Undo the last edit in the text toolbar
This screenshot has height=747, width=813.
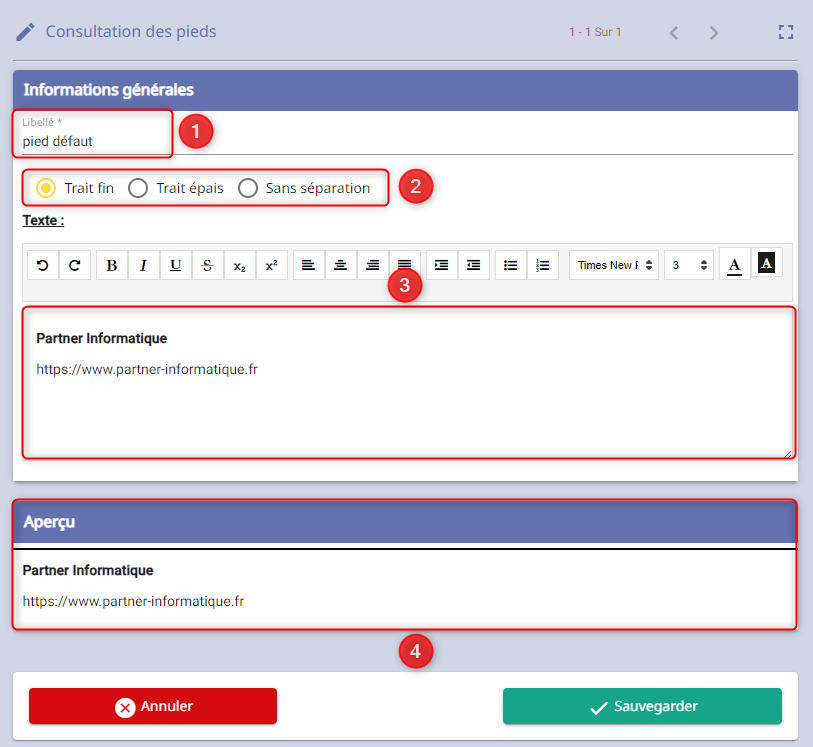pyautogui.click(x=43, y=265)
